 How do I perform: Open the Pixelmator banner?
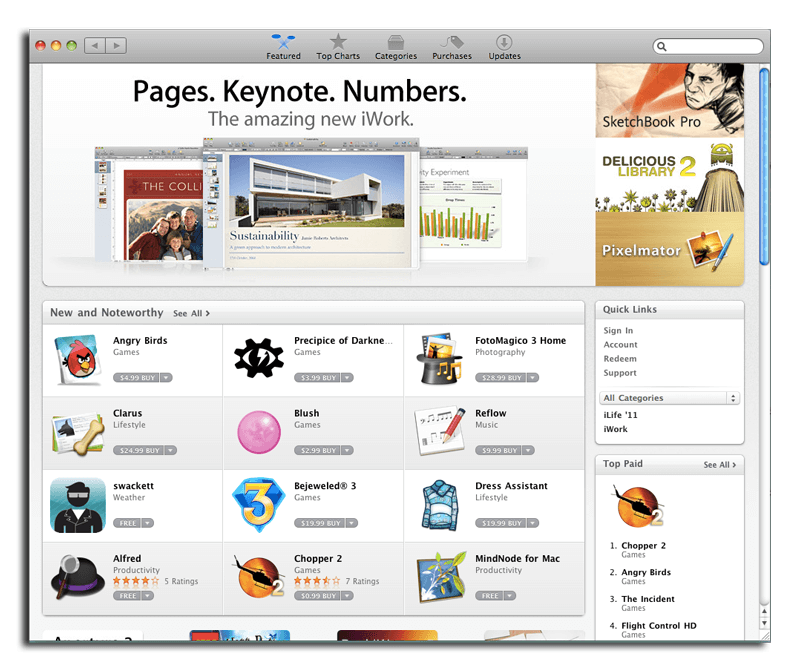670,249
